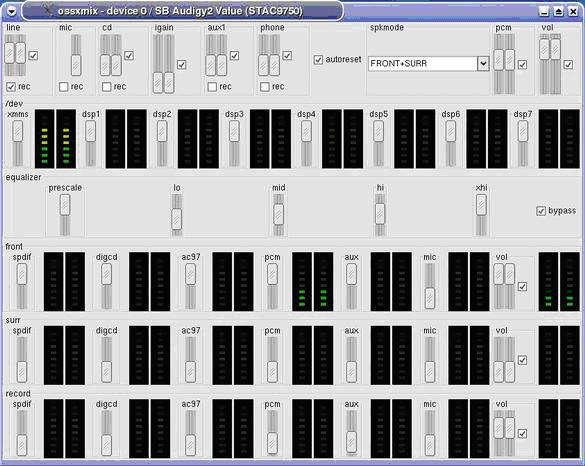Screen dimensions: 585x466
Task: Enable rec for aux1 input
Action: 212,87
